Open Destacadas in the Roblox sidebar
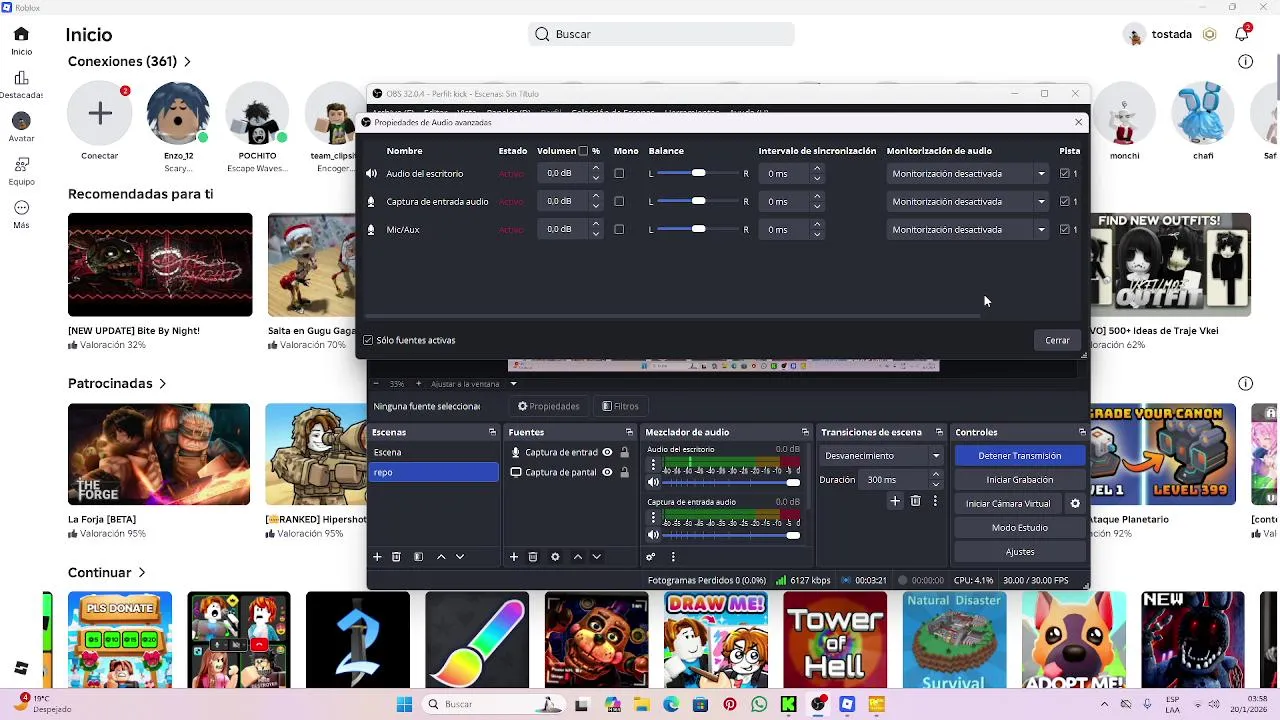Viewport: 1280px width, 720px height. pyautogui.click(x=21, y=85)
